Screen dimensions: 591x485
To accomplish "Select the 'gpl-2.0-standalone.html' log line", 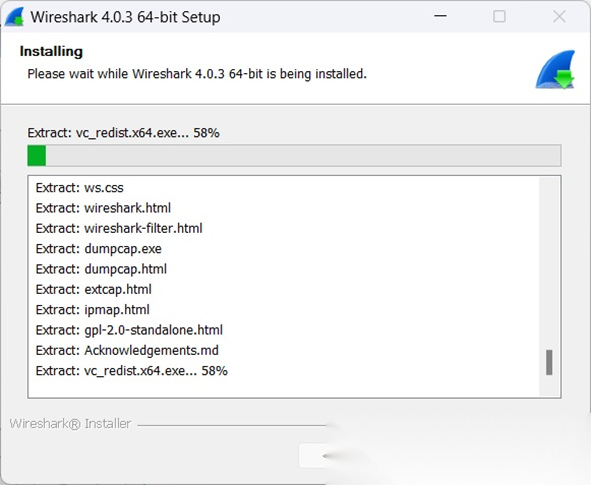I will (x=129, y=330).
